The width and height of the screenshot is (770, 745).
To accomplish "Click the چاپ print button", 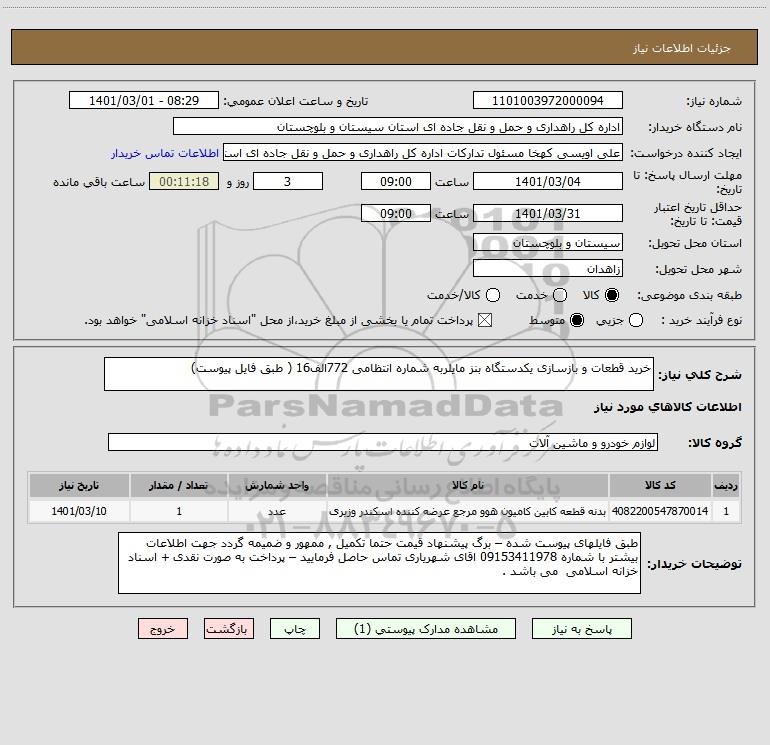I will pos(295,629).
